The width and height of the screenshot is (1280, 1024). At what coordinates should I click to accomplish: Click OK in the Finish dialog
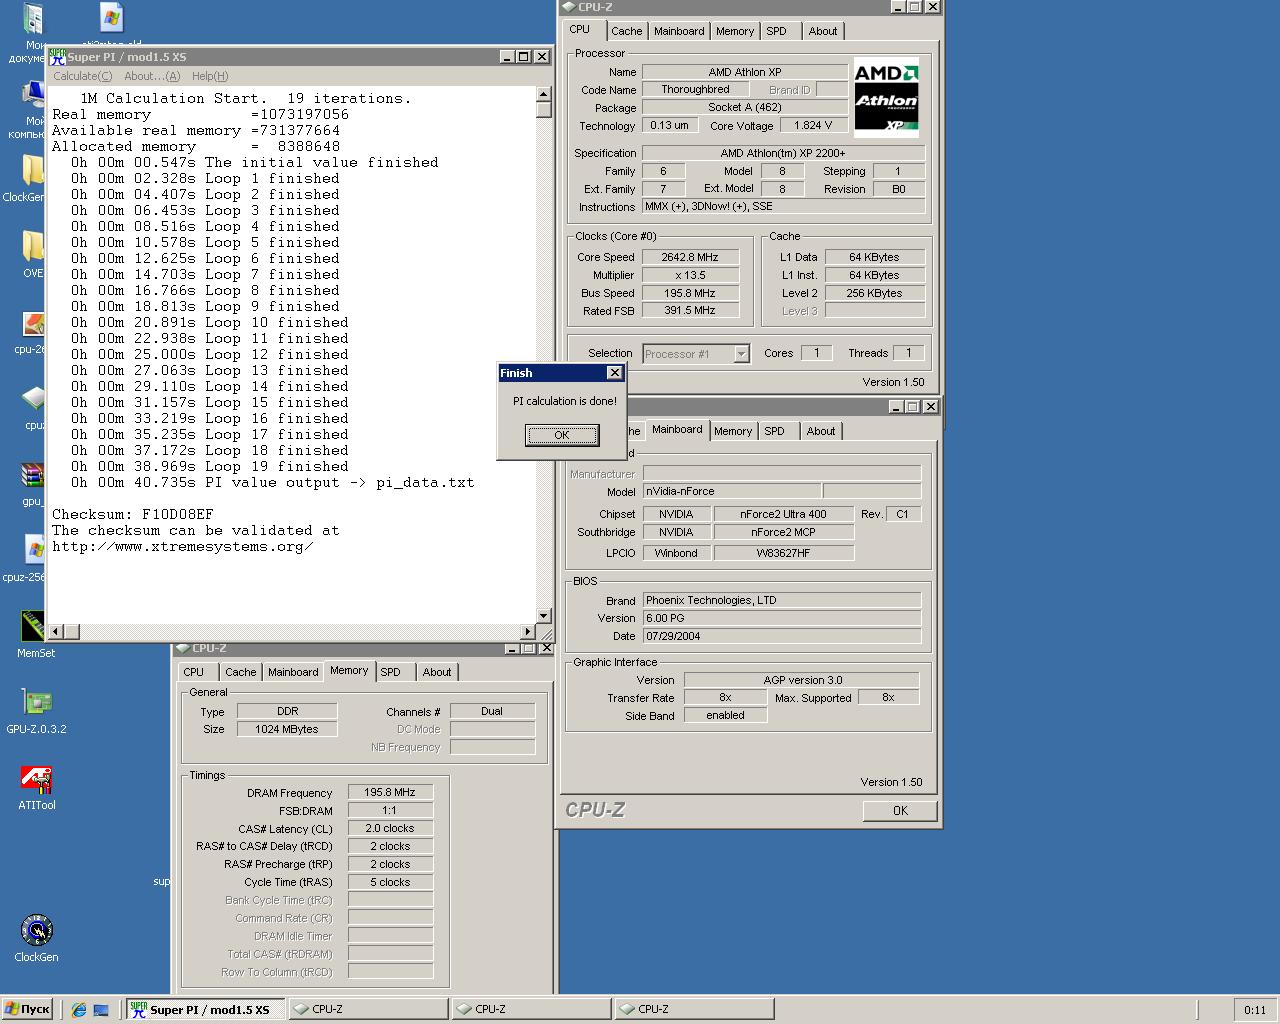tap(562, 435)
